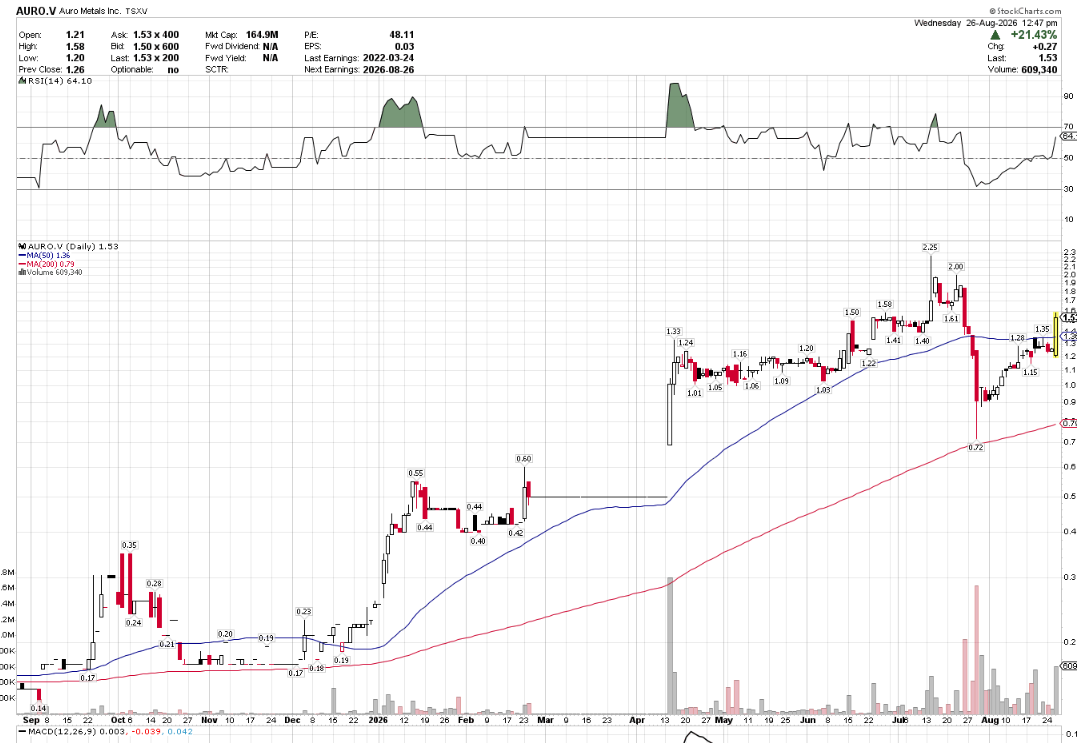Click the yellow-highlighted latest candlestick
This screenshot has height=743, width=1077.
(x=1056, y=334)
